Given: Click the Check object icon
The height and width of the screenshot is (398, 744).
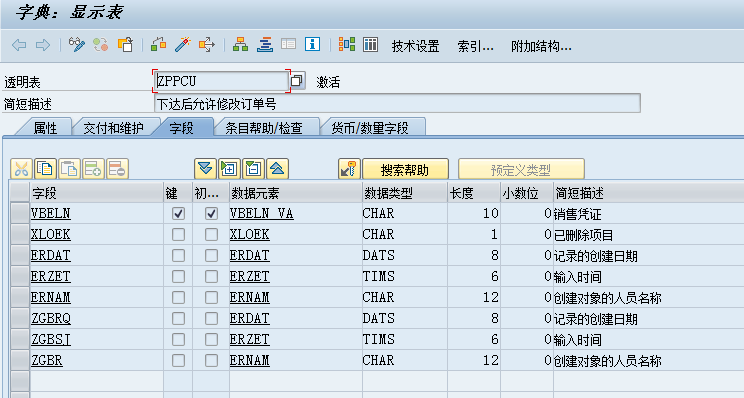Looking at the screenshot, I should (158, 45).
